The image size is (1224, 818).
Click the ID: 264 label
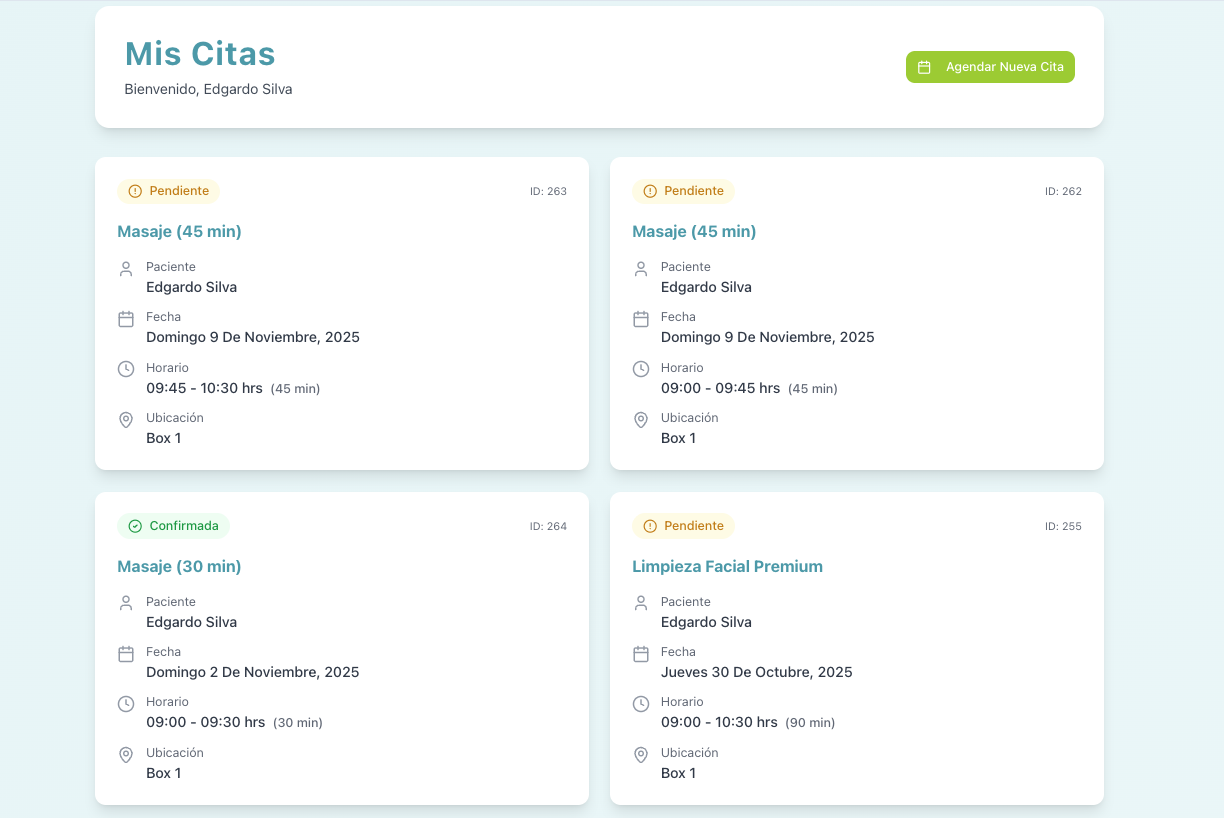(548, 526)
